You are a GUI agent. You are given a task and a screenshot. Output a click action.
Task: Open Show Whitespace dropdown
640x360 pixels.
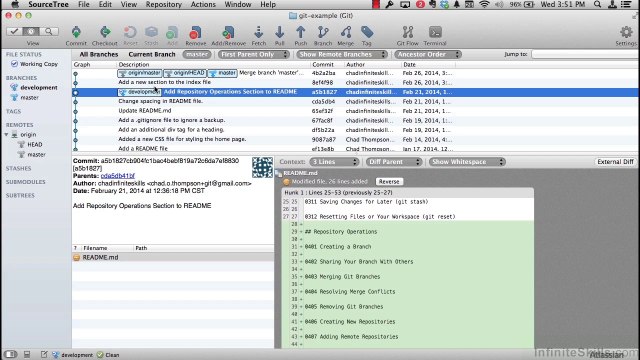[x=467, y=162]
